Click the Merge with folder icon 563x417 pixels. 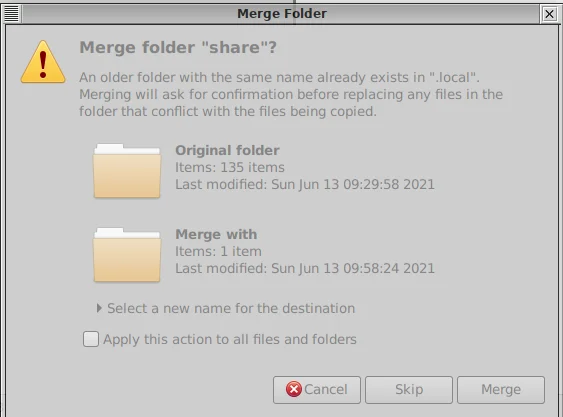coord(127,255)
